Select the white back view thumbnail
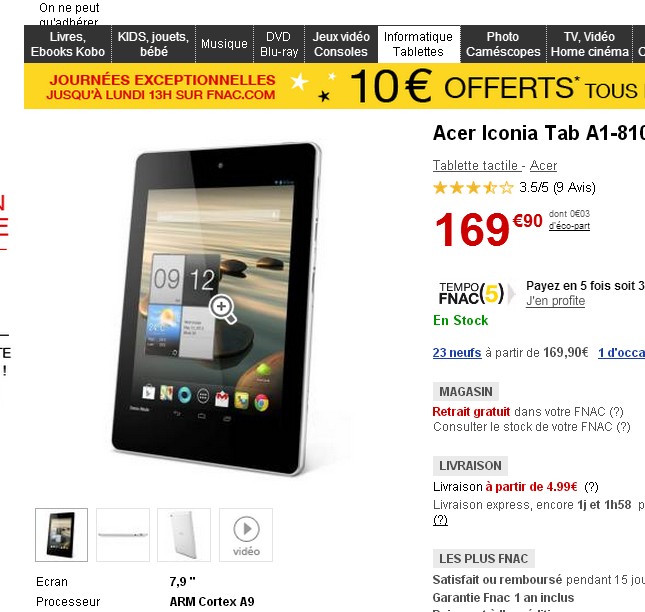This screenshot has width=645, height=612. click(x=184, y=535)
